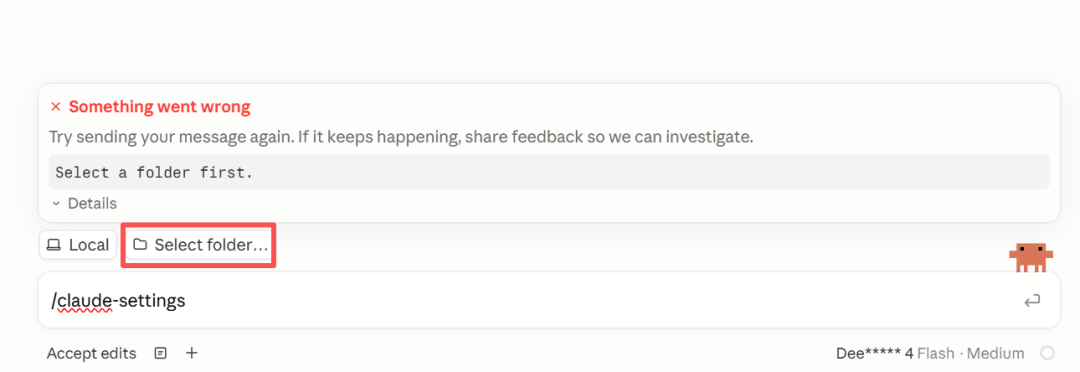Viewport: 1080px width, 372px height.
Task: Toggle the Accept edits mode
Action: click(x=92, y=353)
